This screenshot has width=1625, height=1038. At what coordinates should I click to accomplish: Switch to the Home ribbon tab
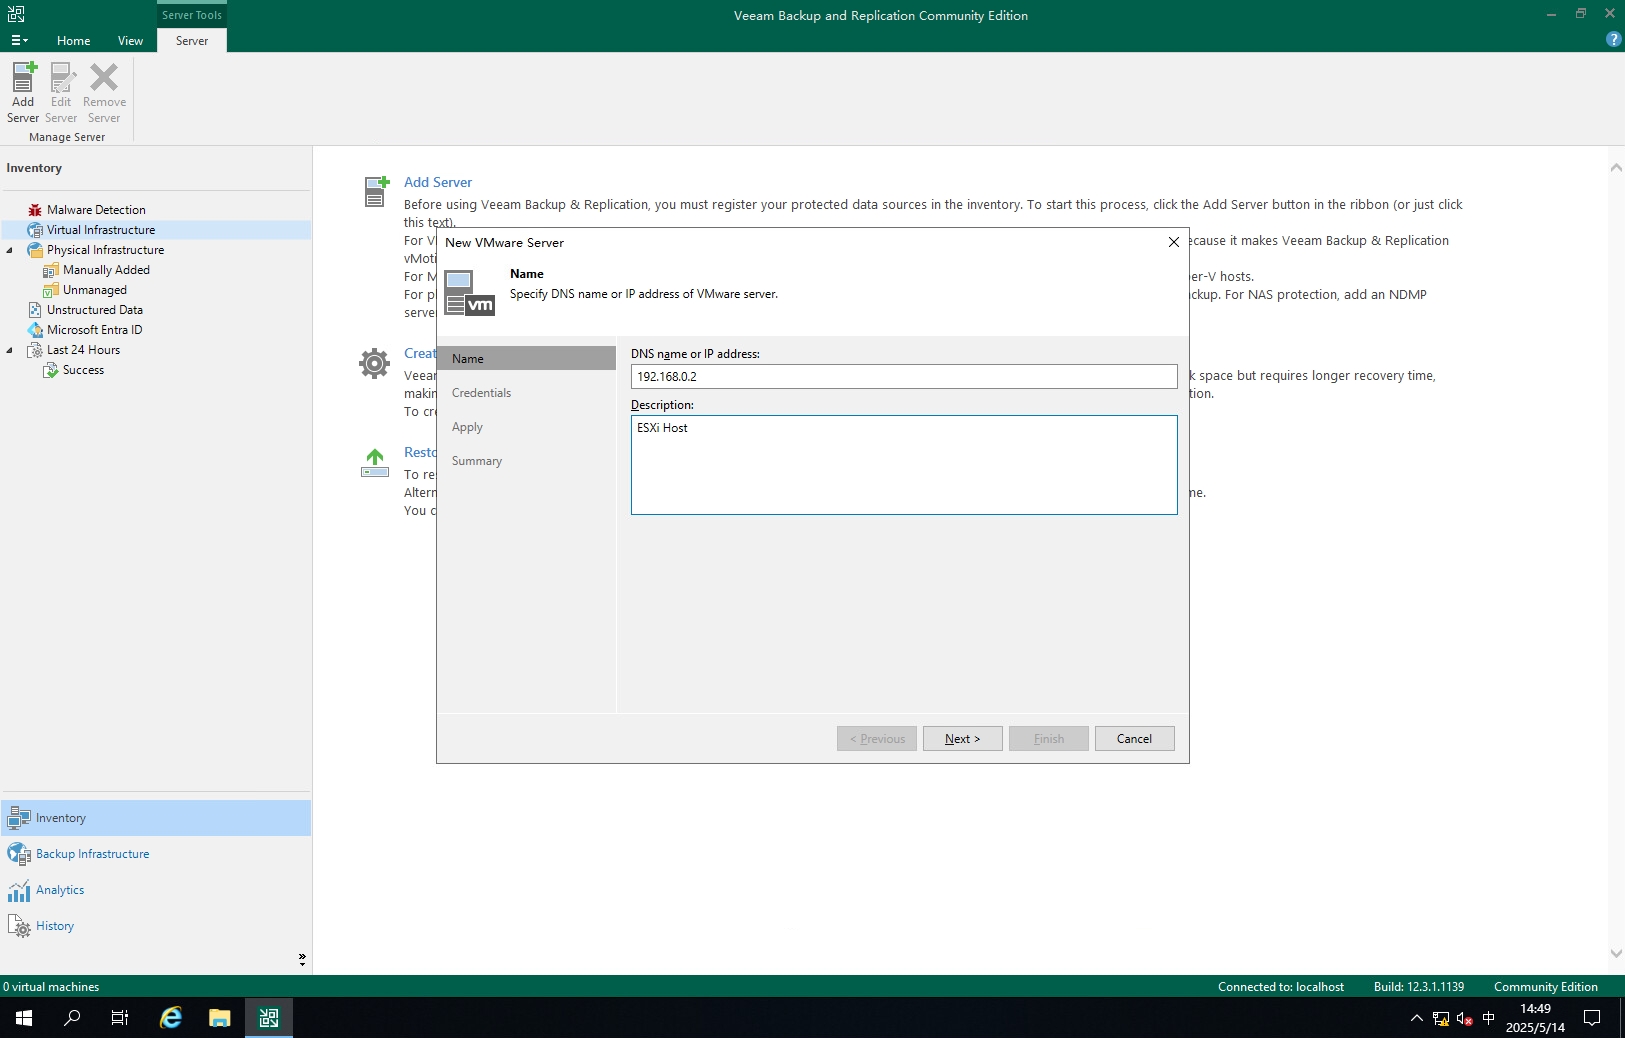73,41
